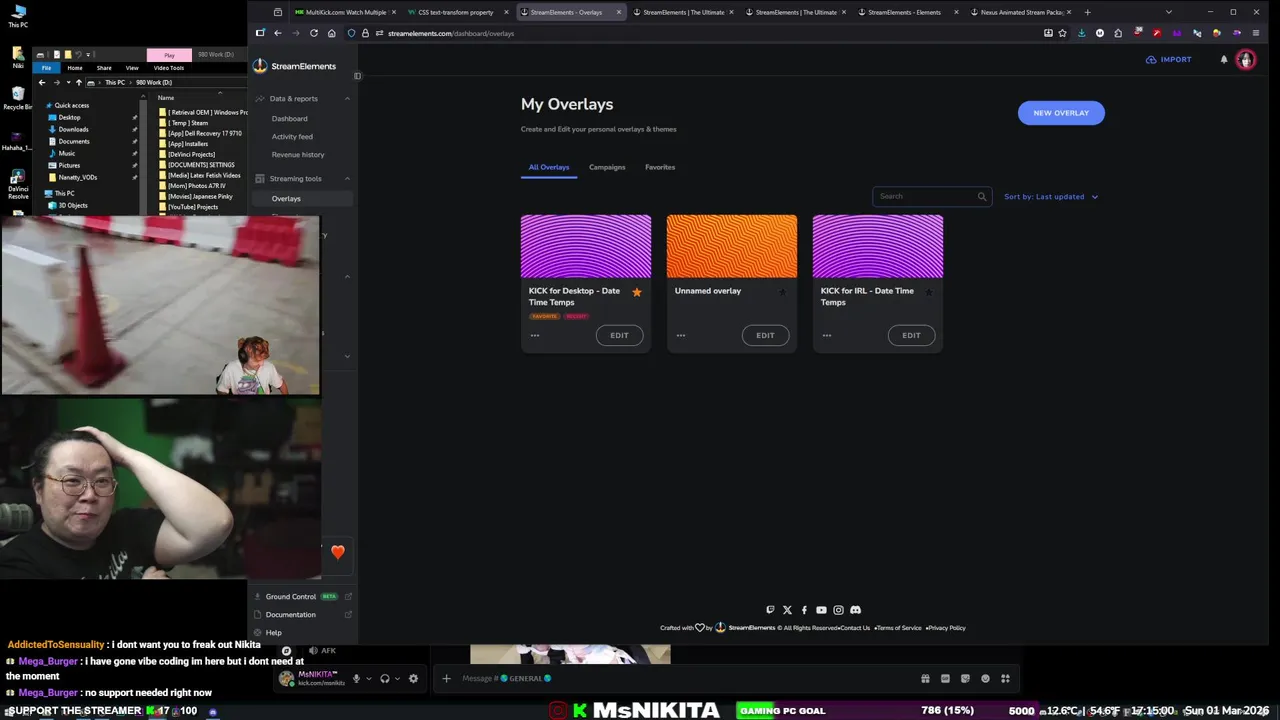Screen dimensions: 1280x720
Task: Open the X social icon in footer
Action: point(787,610)
